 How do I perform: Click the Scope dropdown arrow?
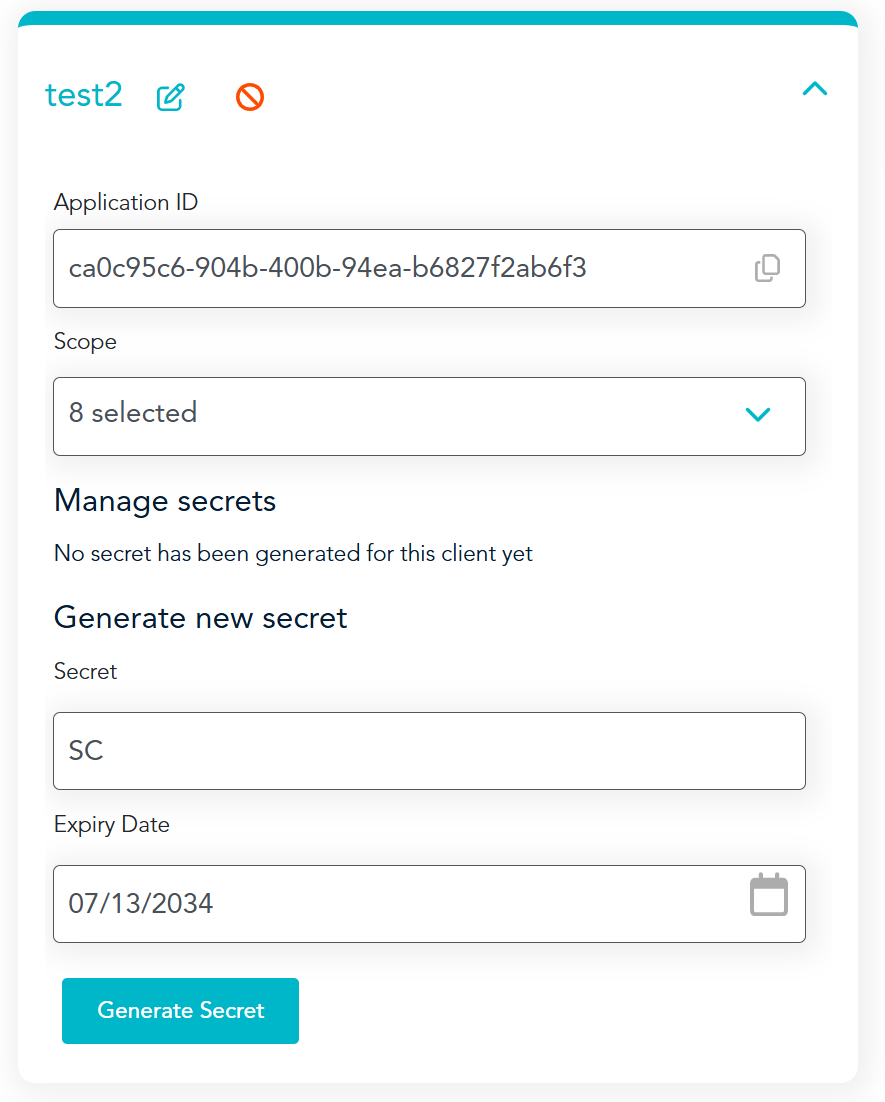pos(758,415)
